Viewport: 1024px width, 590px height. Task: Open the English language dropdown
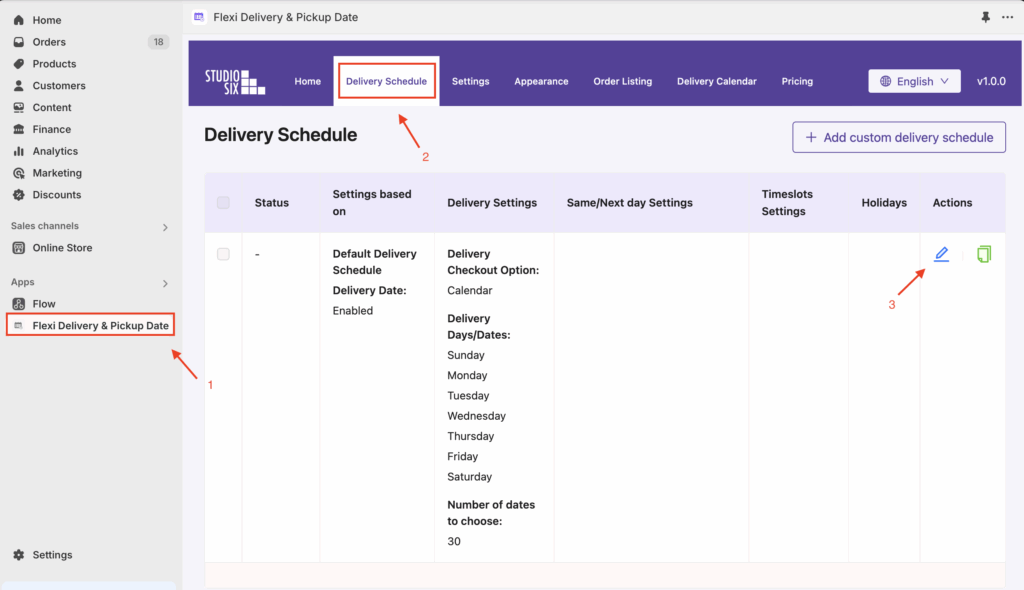(914, 81)
